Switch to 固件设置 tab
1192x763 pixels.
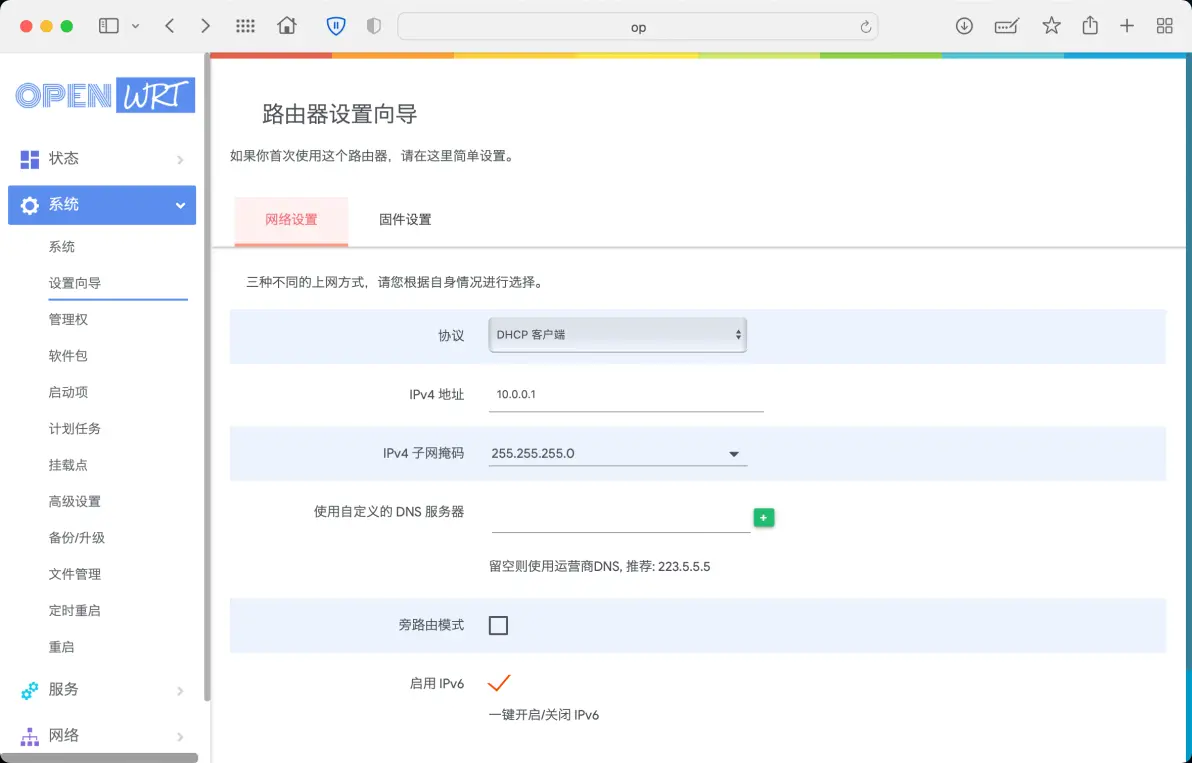pos(405,220)
